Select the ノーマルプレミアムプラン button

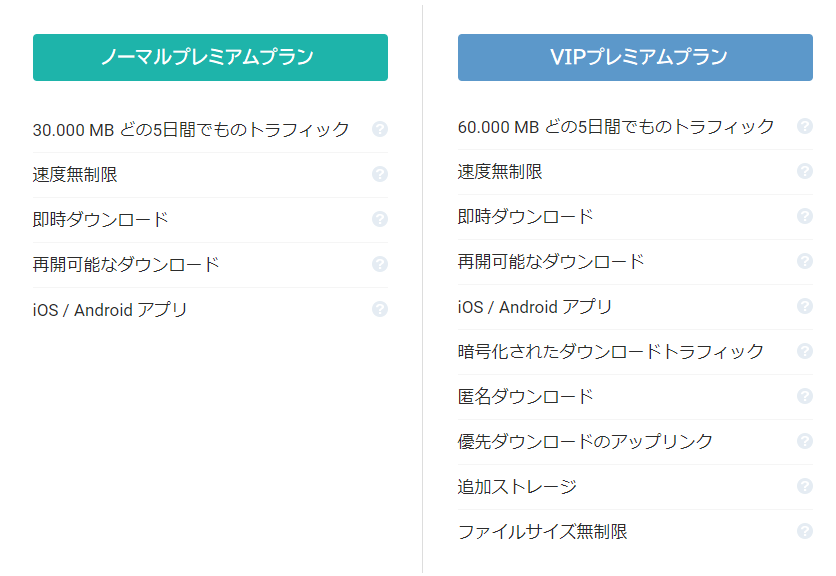point(210,58)
